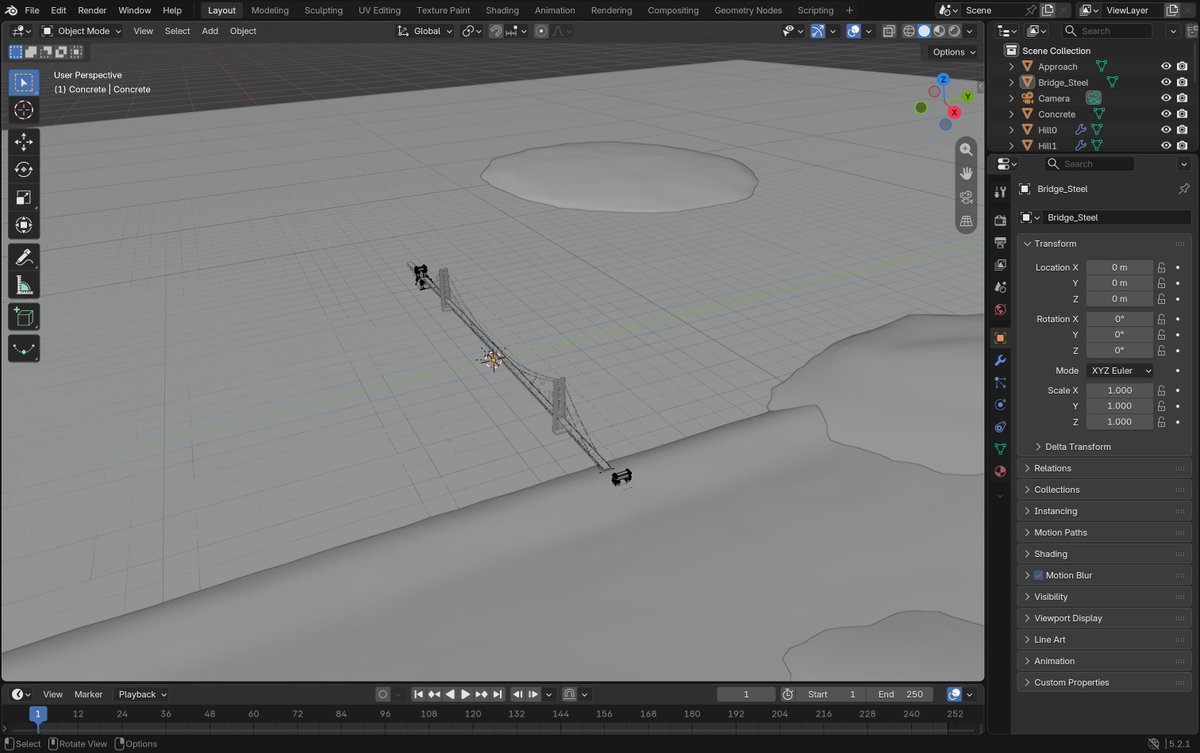Activate the Rotate tool
The image size is (1200, 753).
pyautogui.click(x=24, y=170)
